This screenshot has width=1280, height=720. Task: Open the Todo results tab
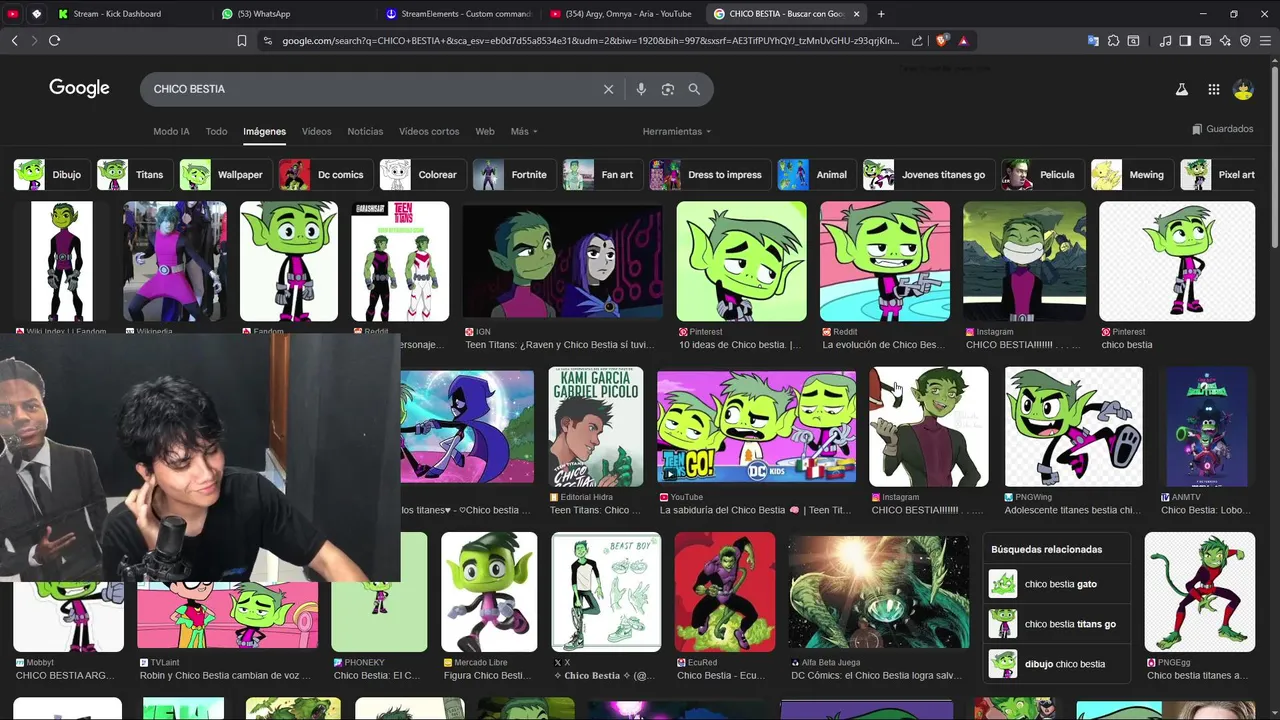[x=216, y=131]
